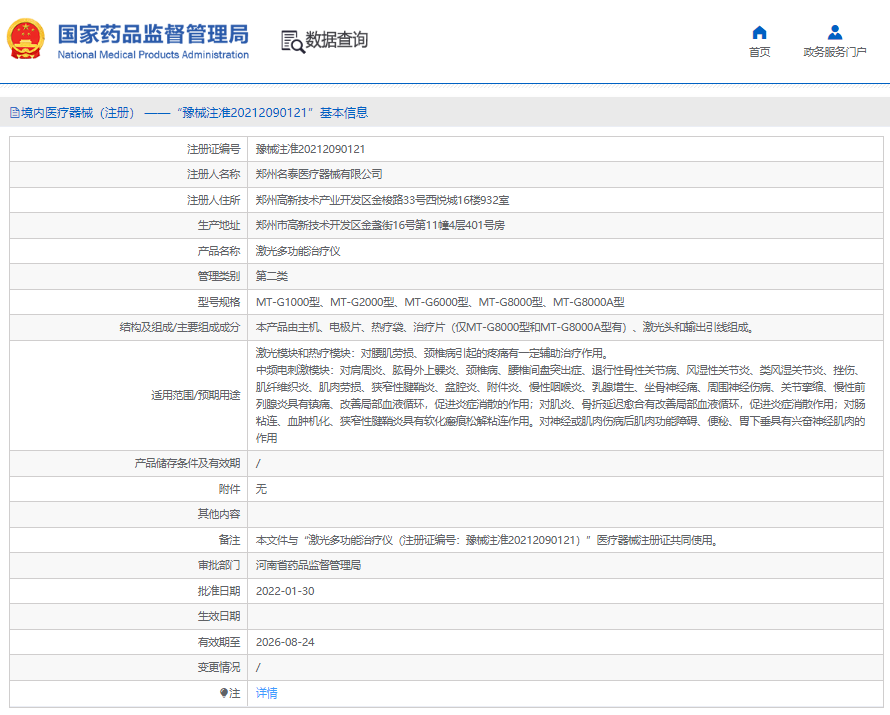Click the national emblem logo

coord(26,39)
